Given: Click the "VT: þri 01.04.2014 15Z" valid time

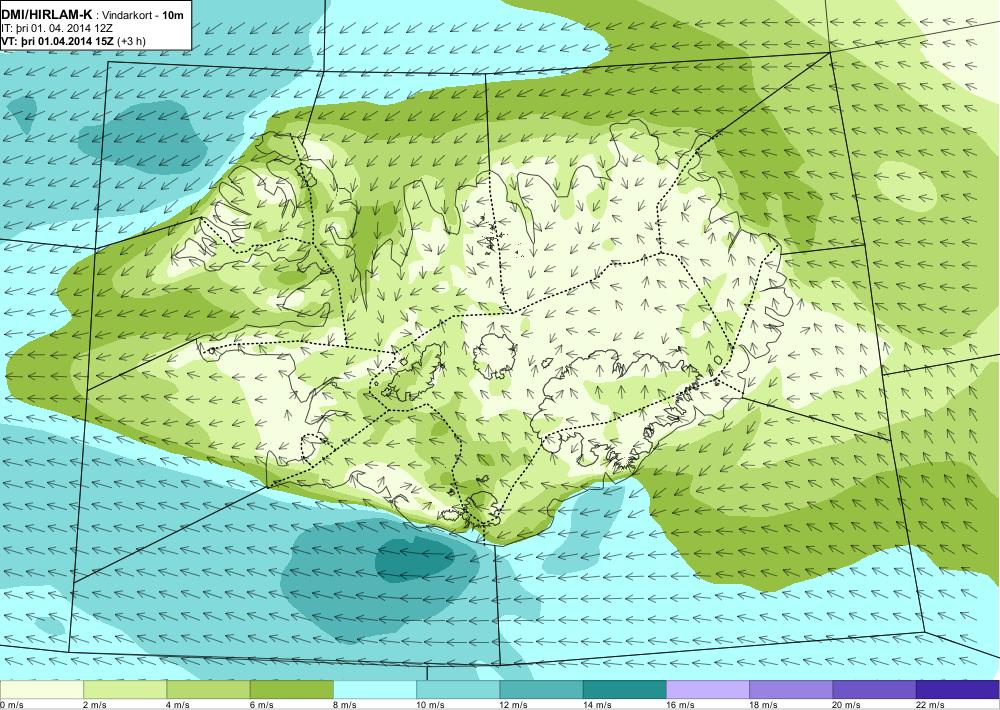Looking at the screenshot, I should tap(59, 41).
